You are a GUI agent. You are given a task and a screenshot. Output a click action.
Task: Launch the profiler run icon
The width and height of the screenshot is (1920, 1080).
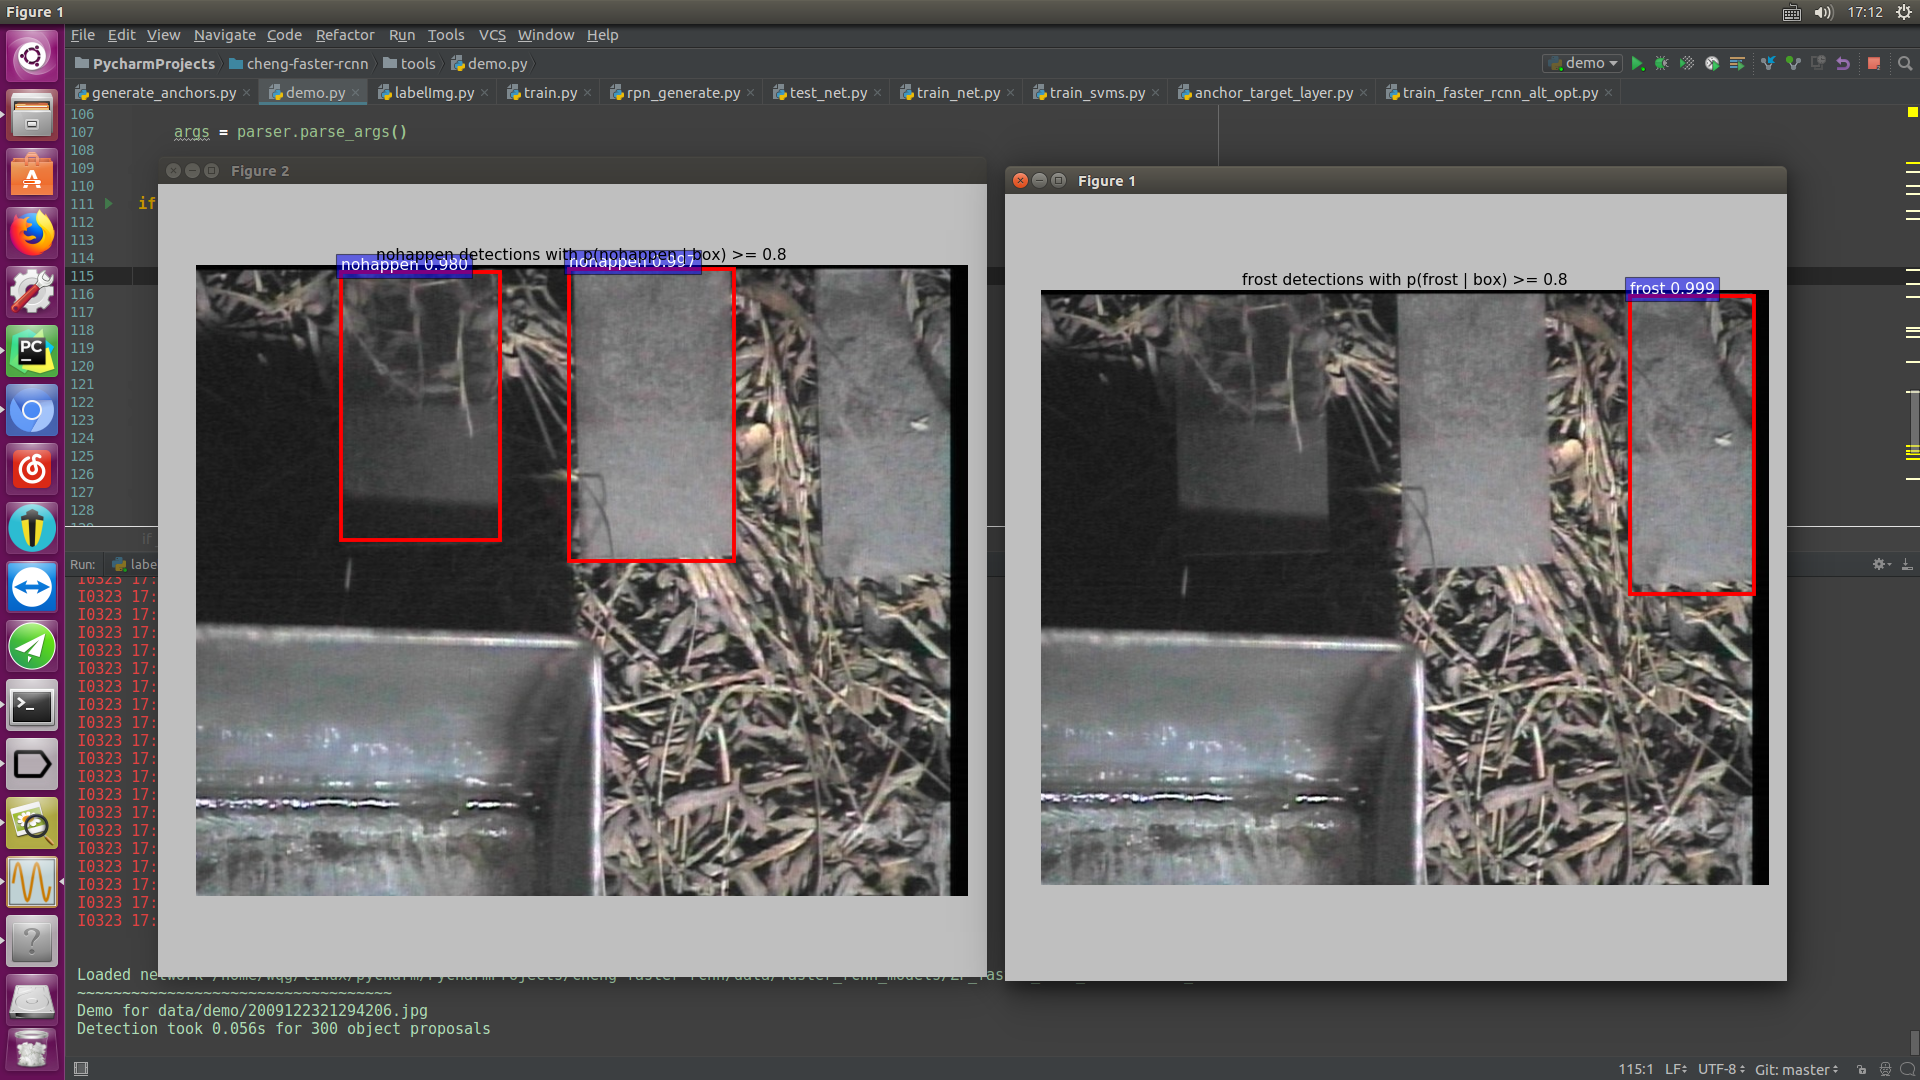[1712, 63]
